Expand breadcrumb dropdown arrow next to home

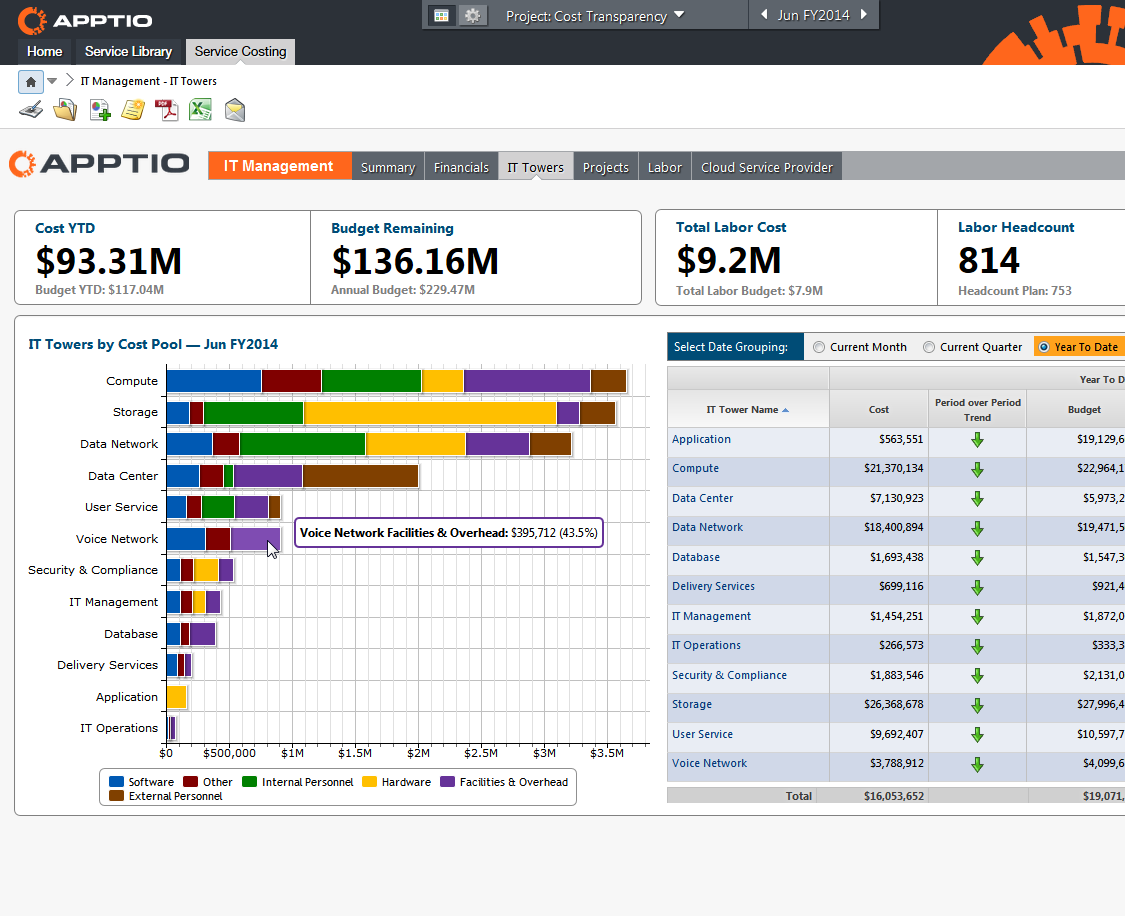[53, 81]
